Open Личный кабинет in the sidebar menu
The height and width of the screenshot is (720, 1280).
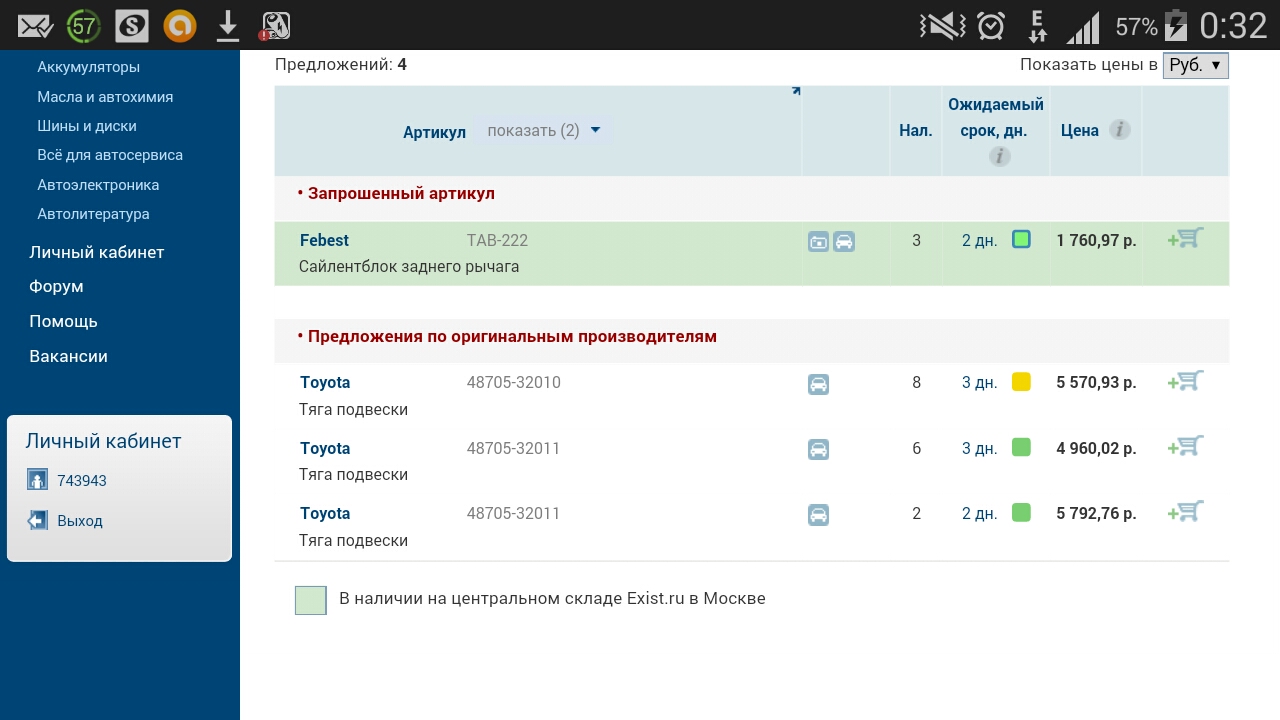[x=96, y=252]
